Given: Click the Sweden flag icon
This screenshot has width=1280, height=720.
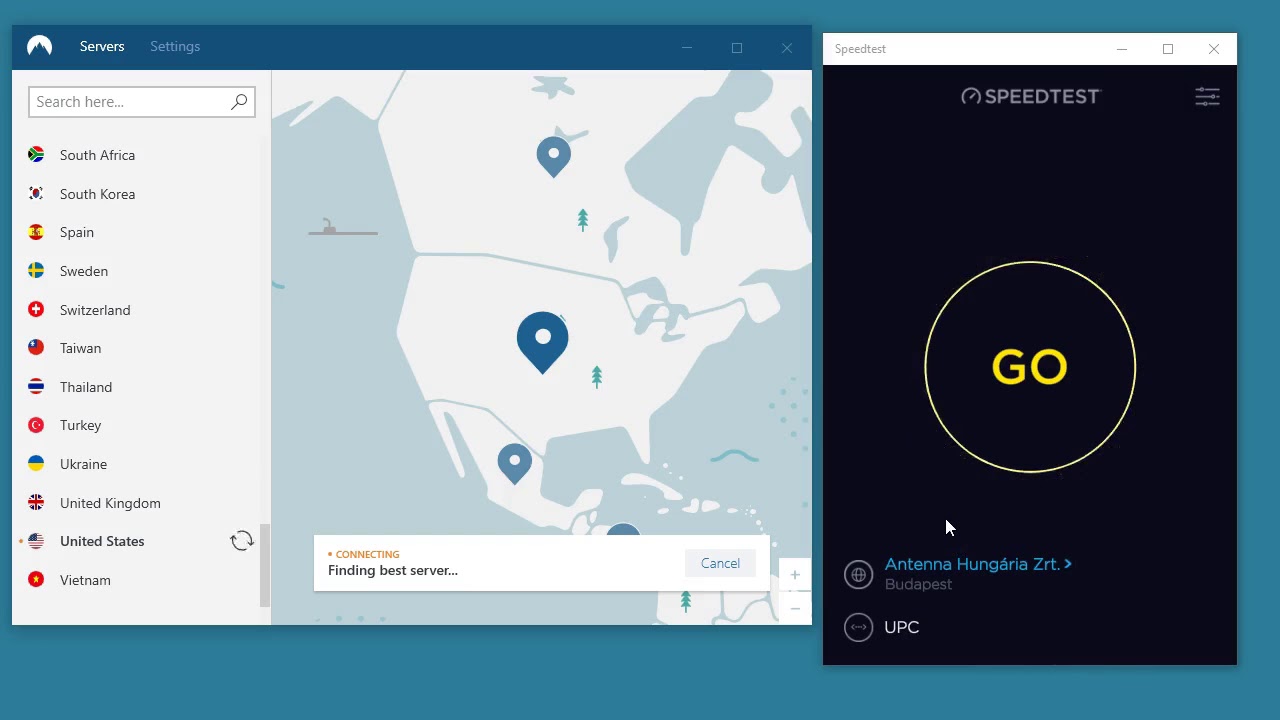Looking at the screenshot, I should (36, 271).
